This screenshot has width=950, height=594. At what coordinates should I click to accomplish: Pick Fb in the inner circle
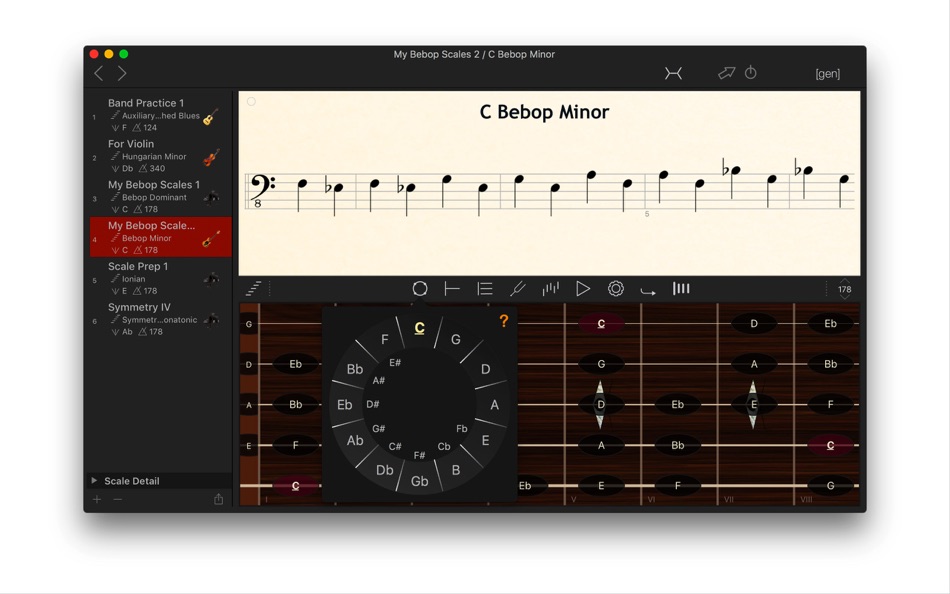click(462, 429)
